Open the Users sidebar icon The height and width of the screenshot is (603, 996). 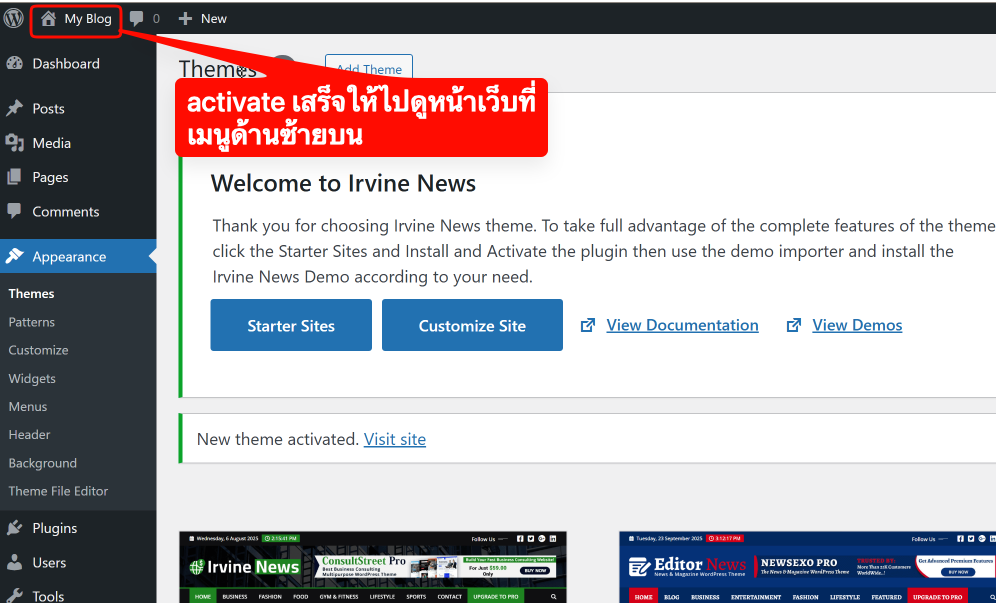(x=15, y=562)
